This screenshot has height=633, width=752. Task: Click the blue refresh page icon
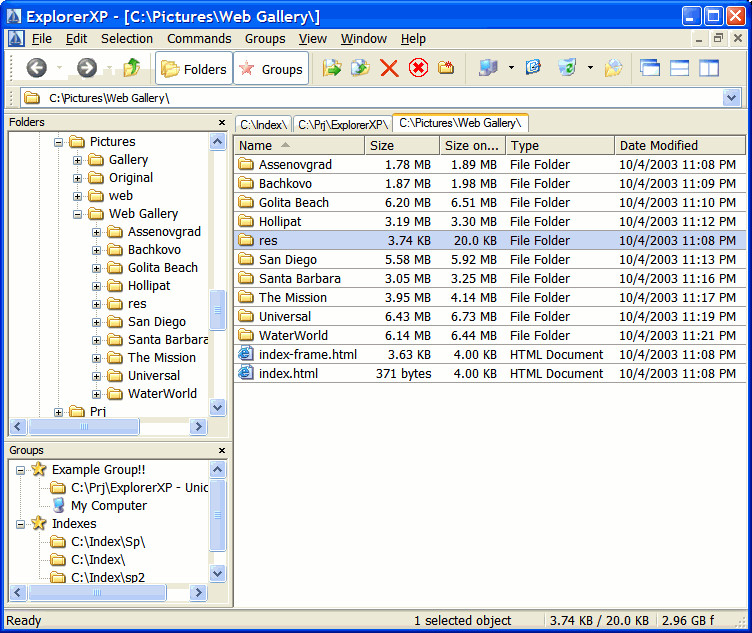(533, 68)
